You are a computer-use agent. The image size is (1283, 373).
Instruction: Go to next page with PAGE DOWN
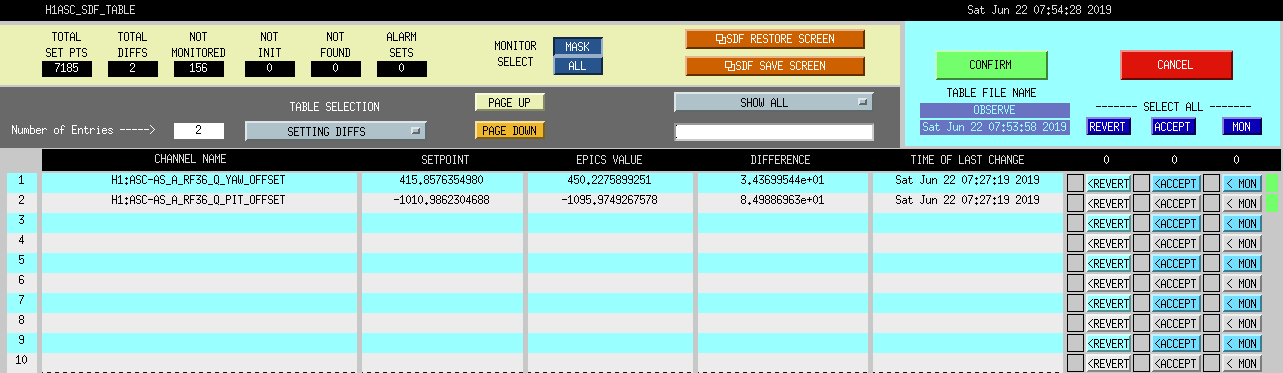(x=509, y=130)
